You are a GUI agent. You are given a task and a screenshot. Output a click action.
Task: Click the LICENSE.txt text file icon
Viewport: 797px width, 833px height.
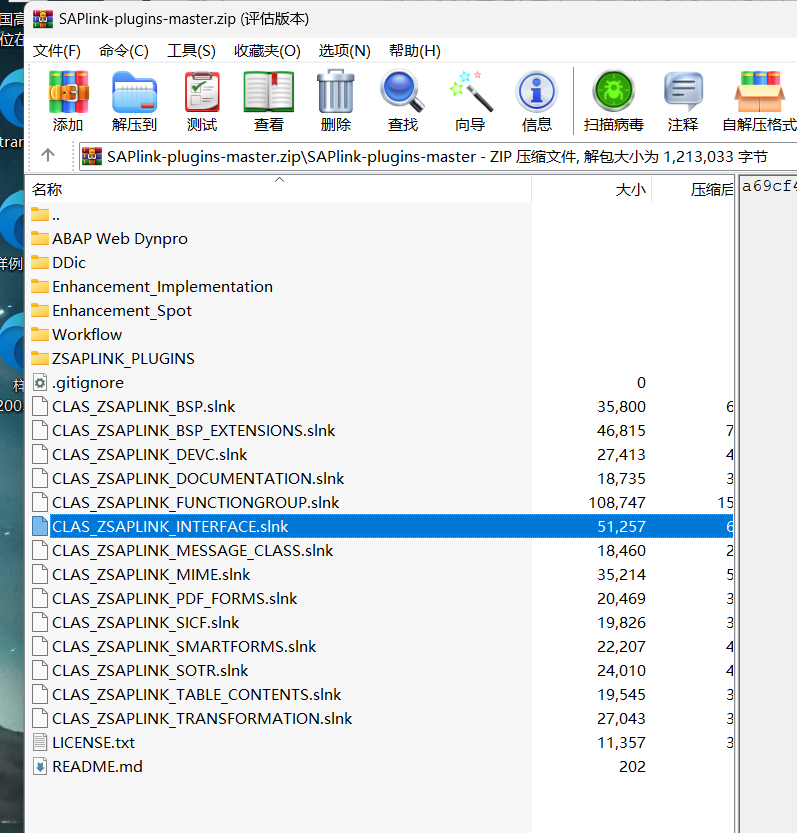[40, 742]
